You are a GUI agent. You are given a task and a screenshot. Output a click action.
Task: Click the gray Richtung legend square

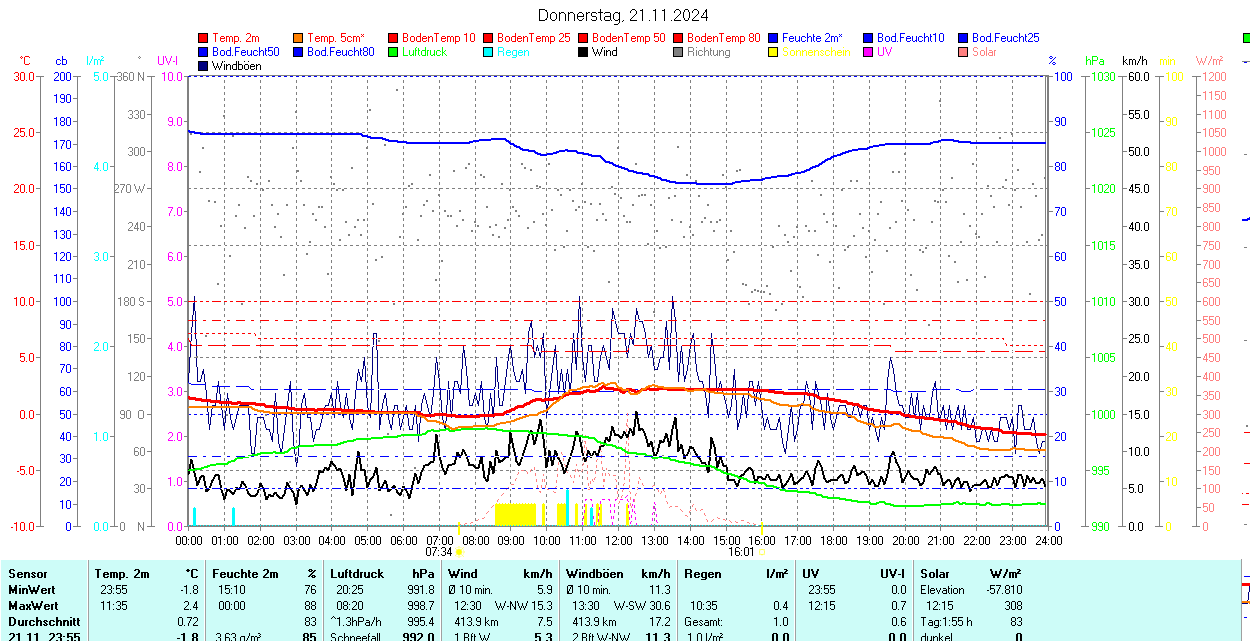(678, 52)
